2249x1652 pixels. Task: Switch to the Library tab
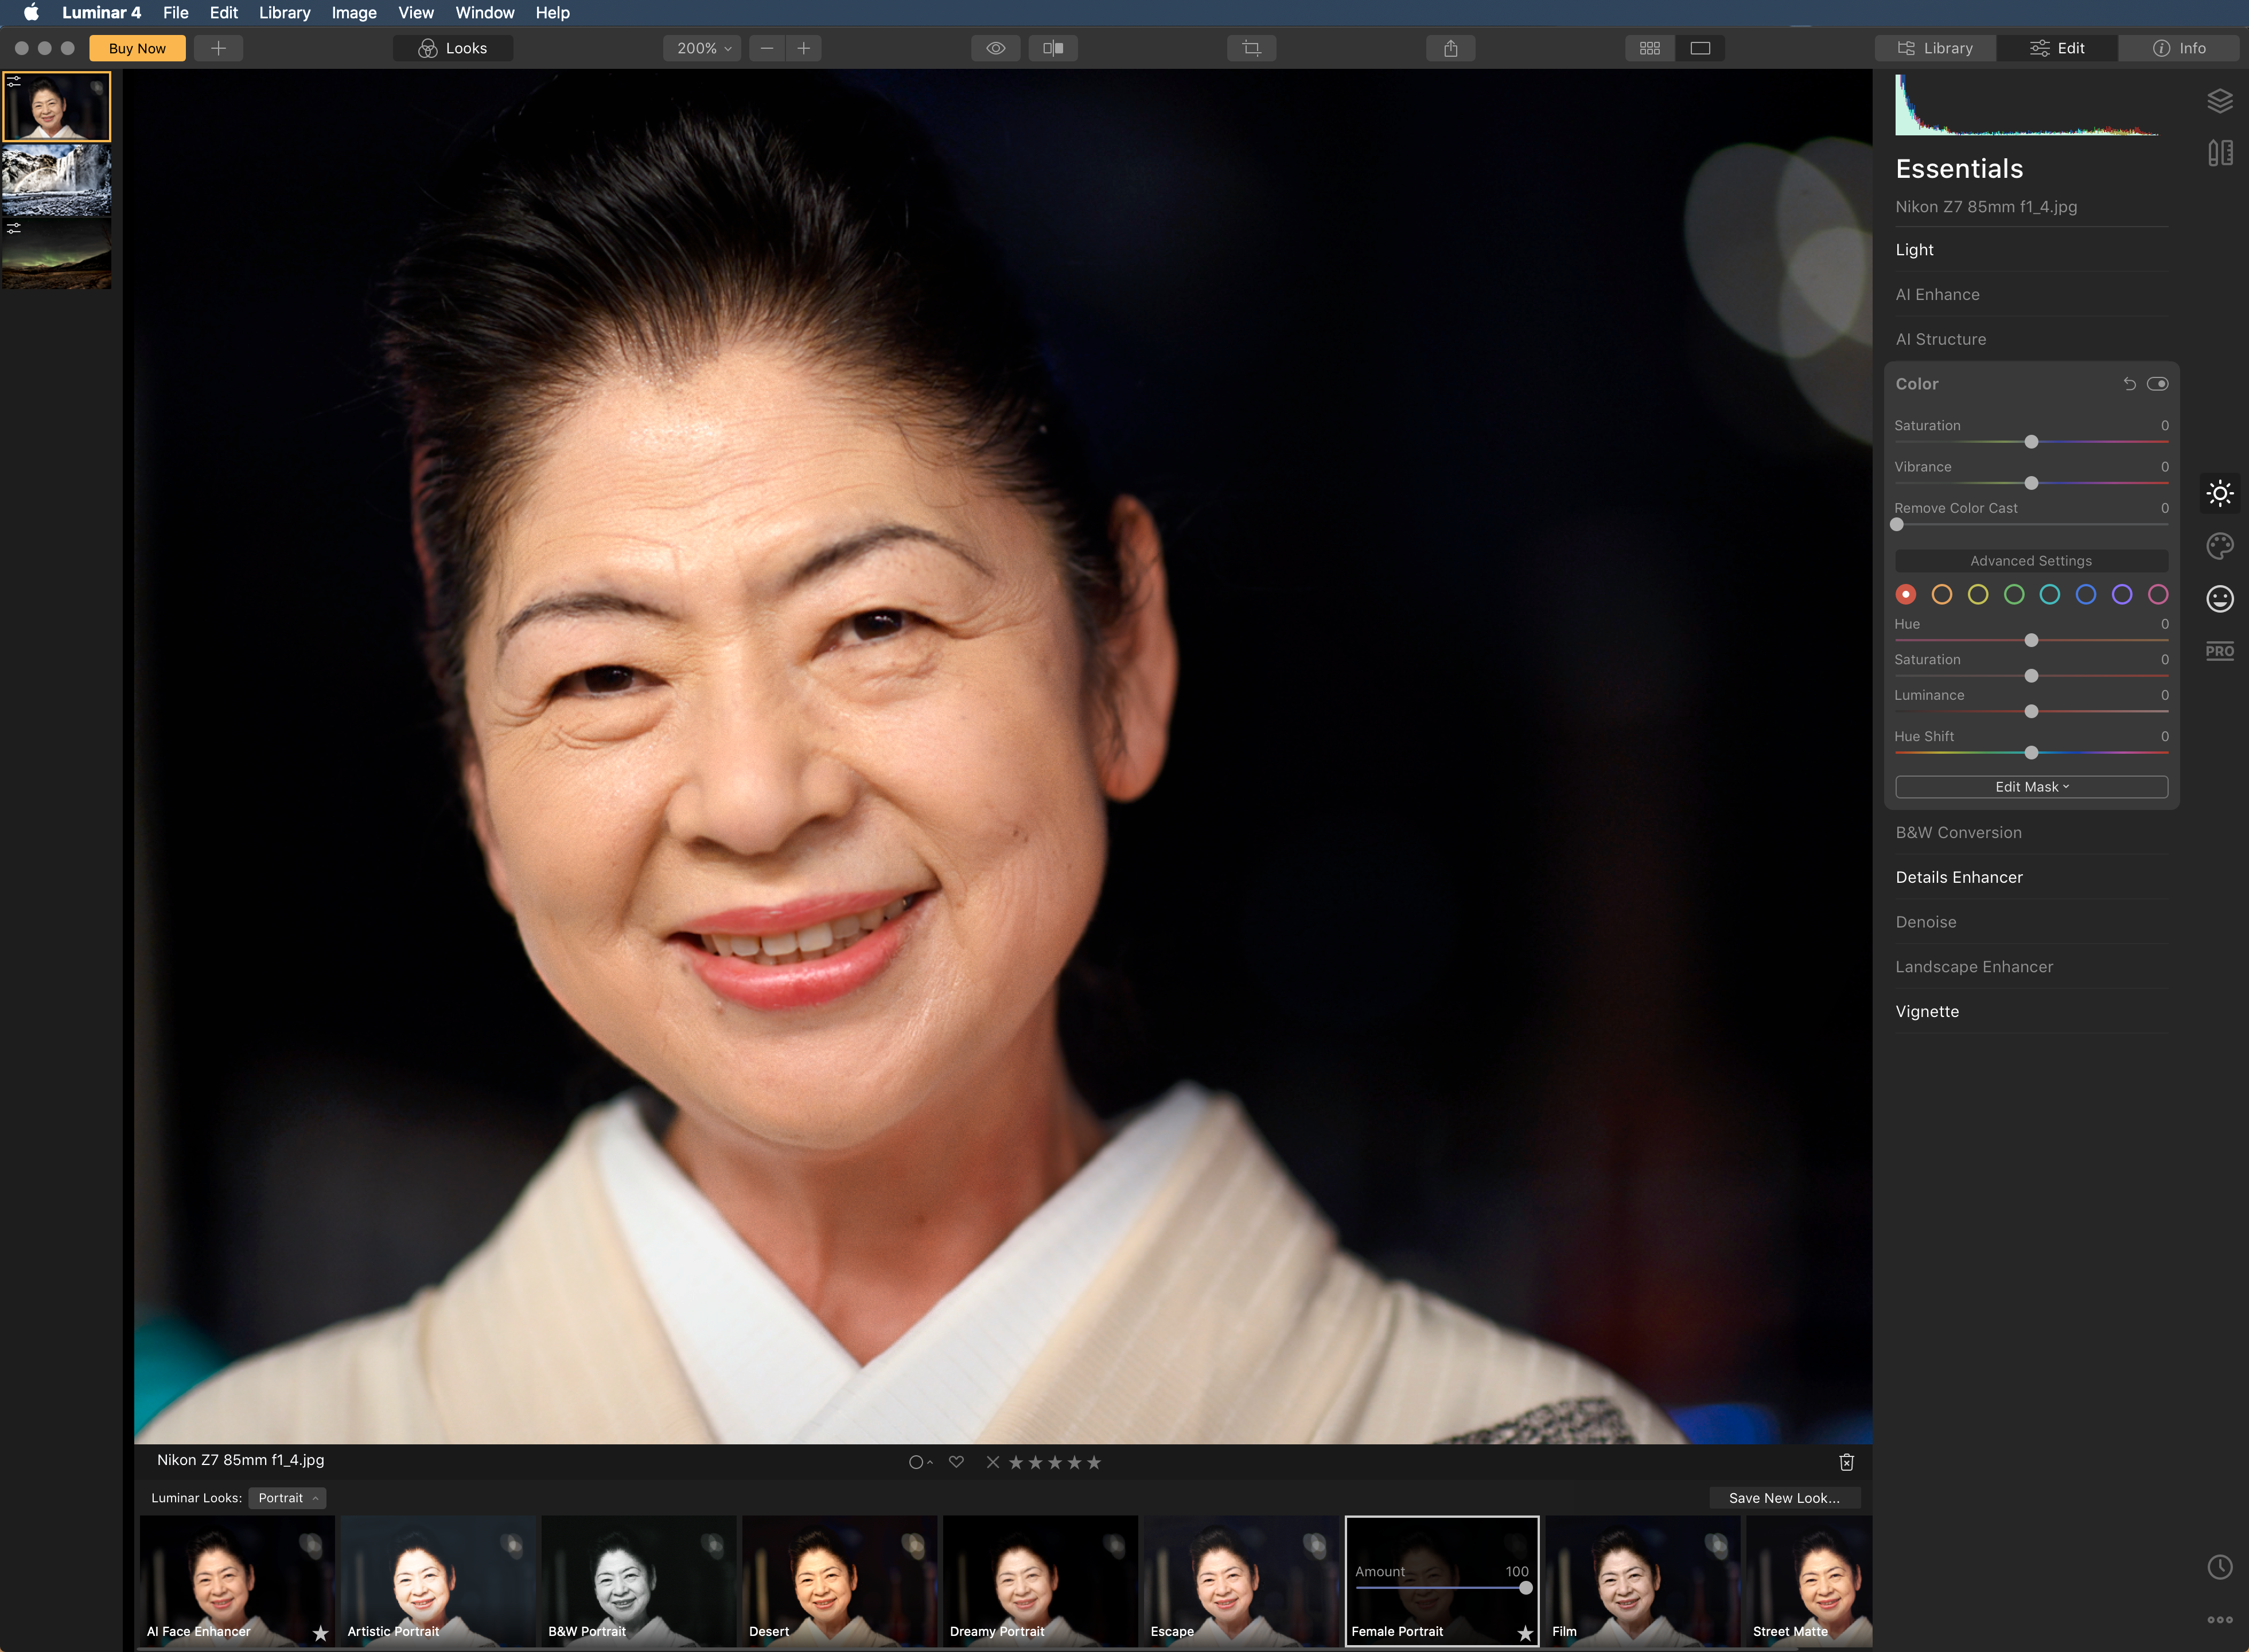[x=1935, y=48]
